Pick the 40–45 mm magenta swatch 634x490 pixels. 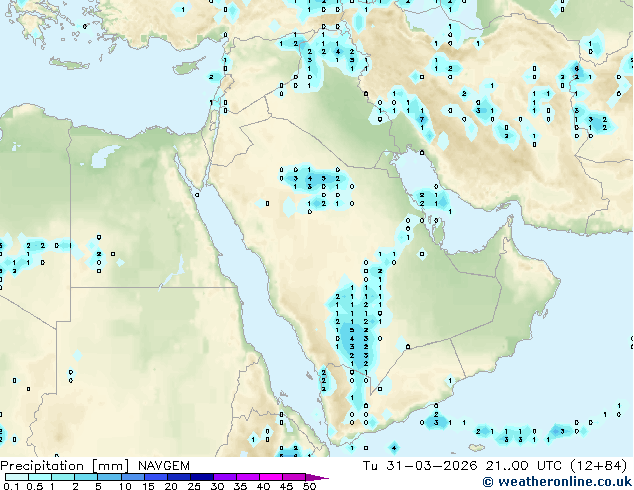coord(271,477)
